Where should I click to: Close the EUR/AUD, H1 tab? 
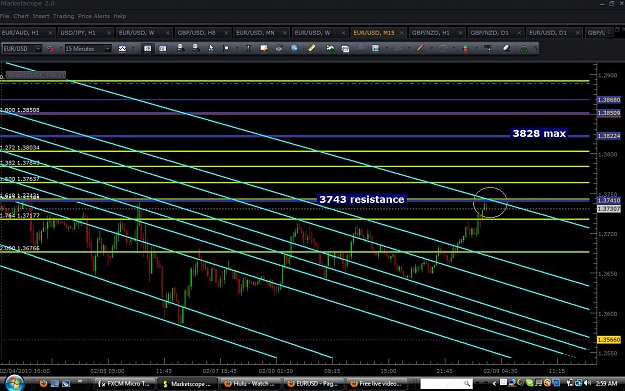click(50, 33)
